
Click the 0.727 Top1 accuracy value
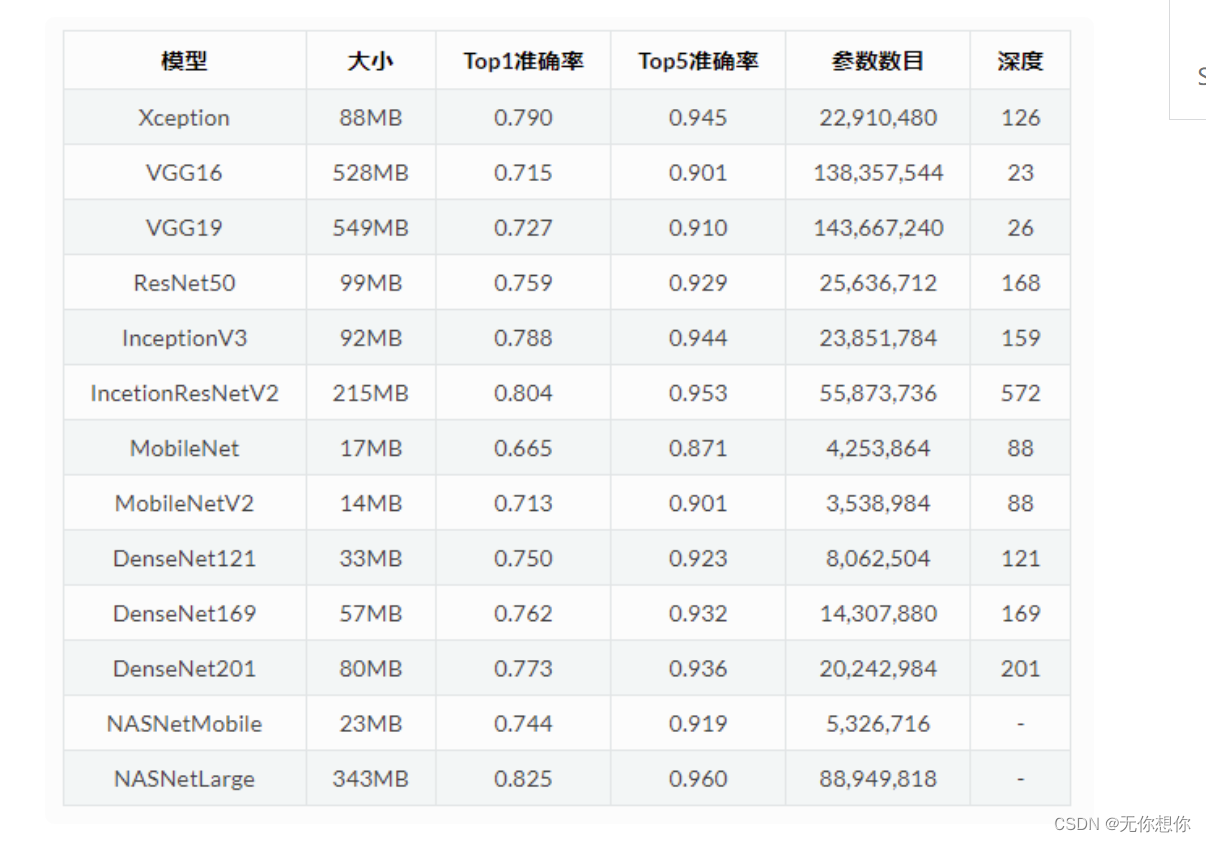523,227
